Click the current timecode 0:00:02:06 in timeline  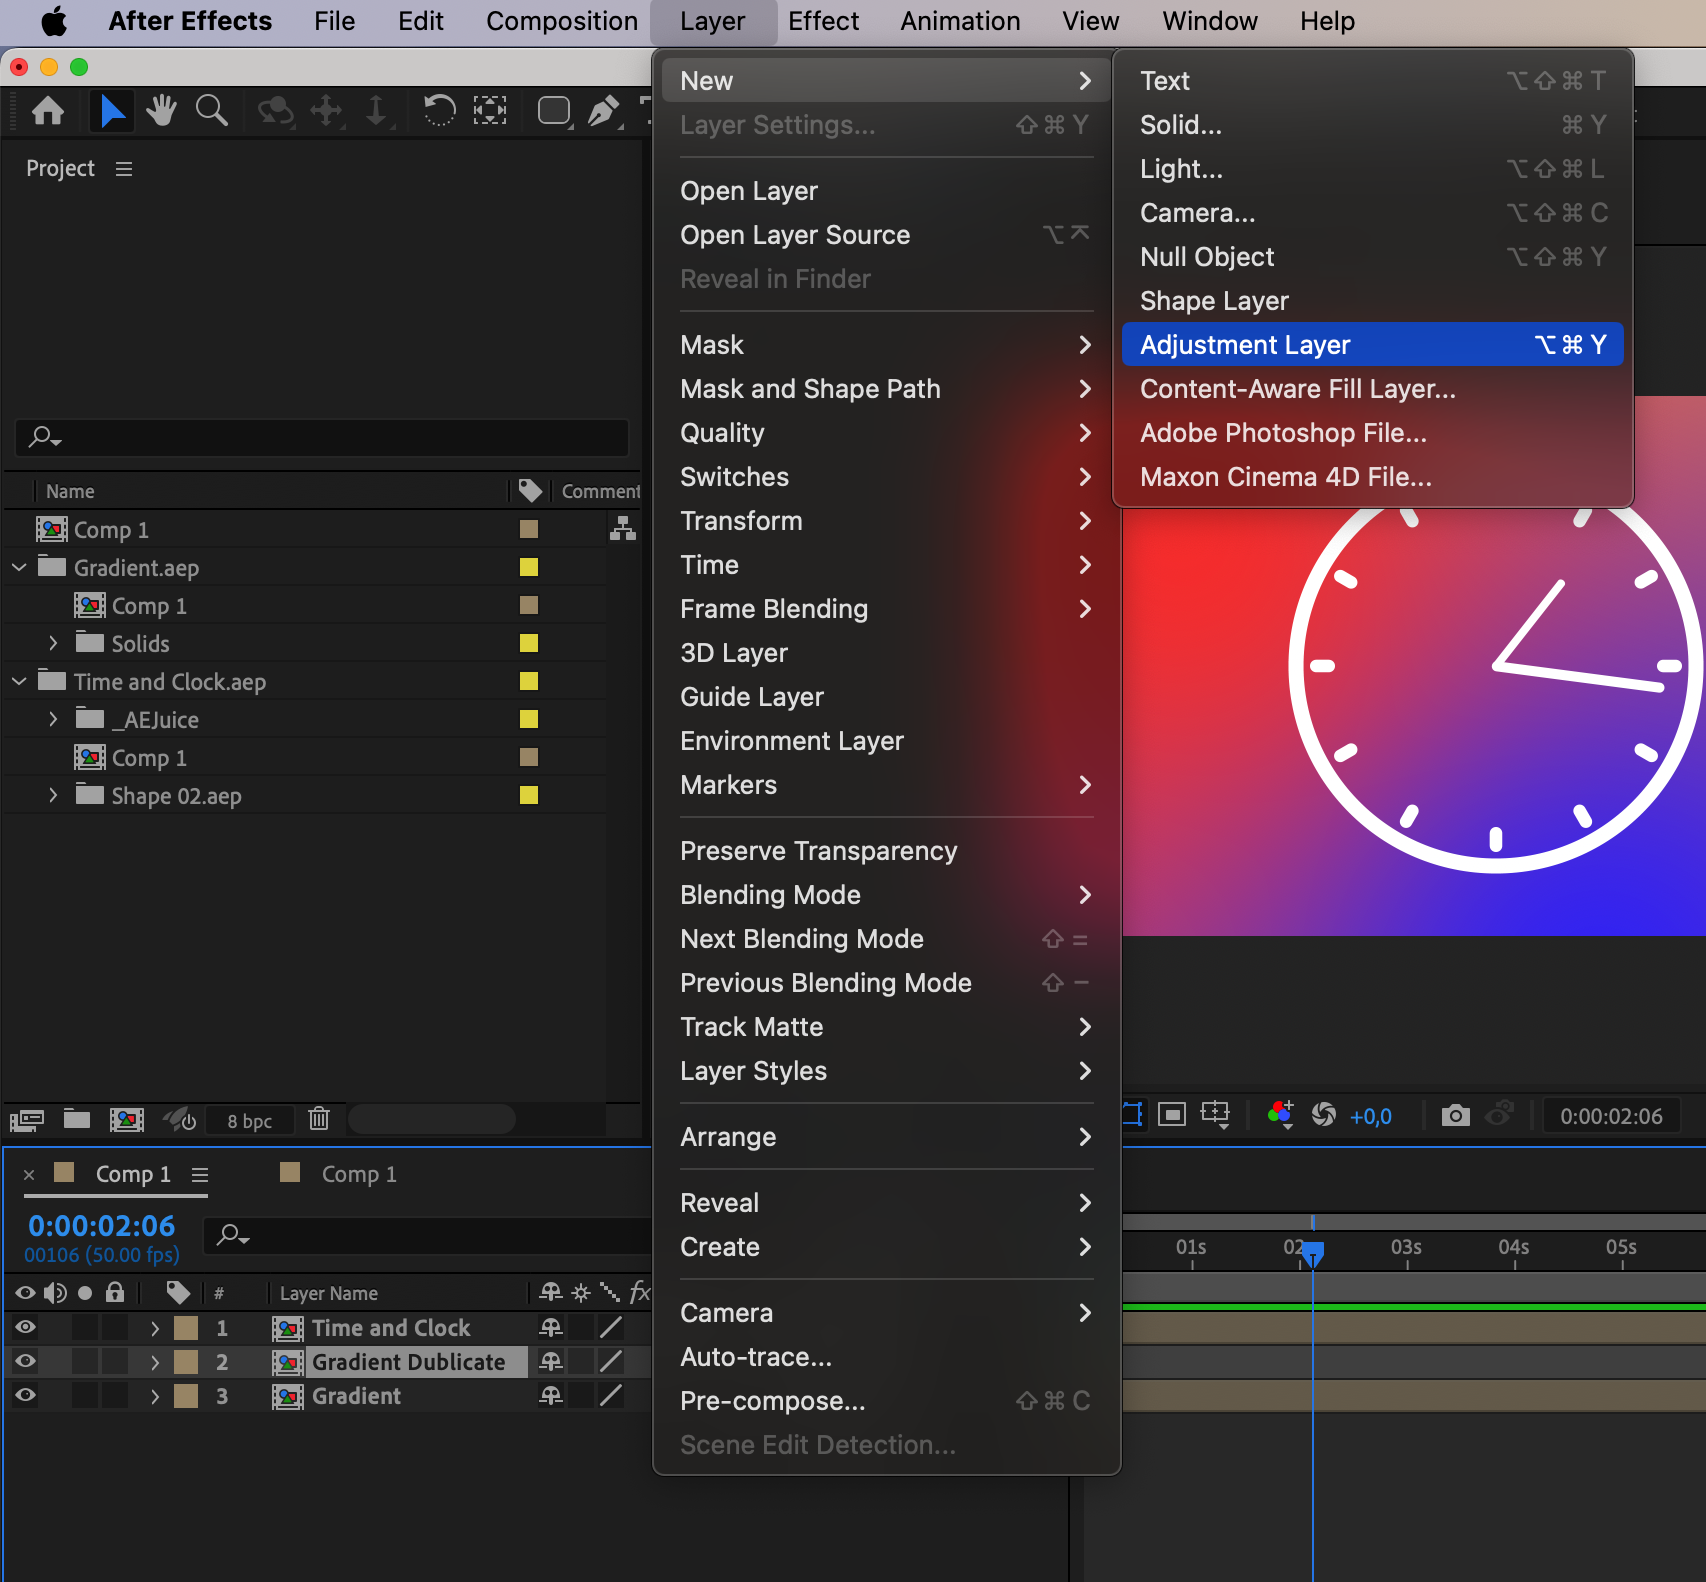pyautogui.click(x=101, y=1225)
